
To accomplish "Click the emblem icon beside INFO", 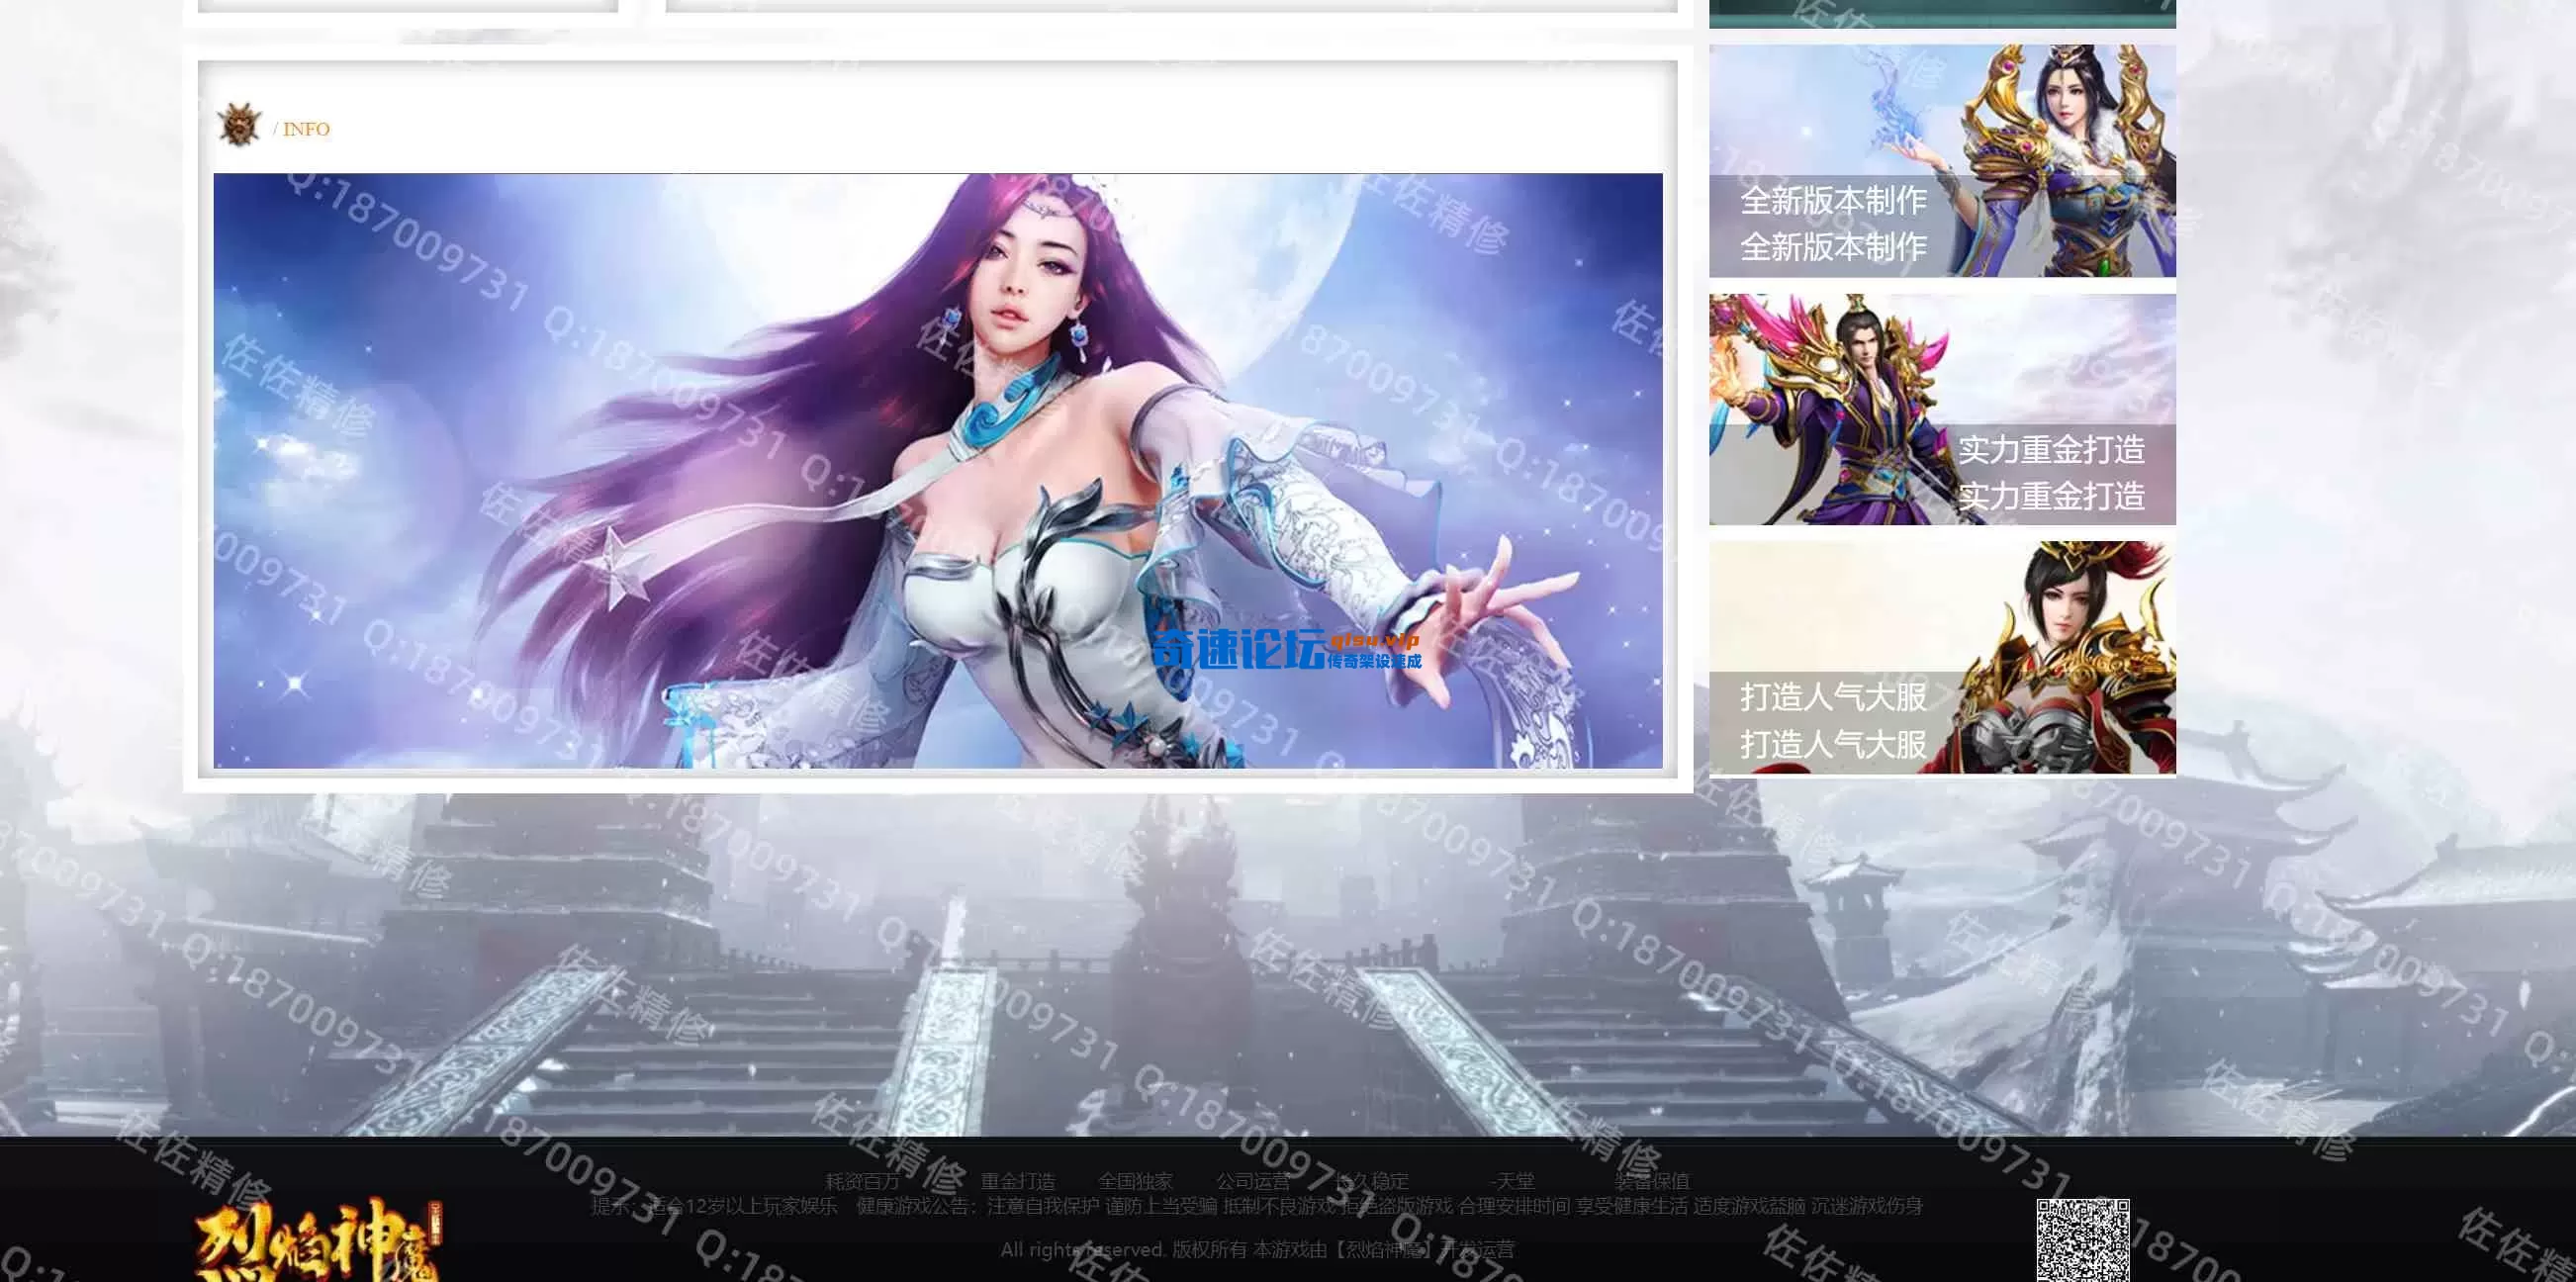I will pos(238,127).
